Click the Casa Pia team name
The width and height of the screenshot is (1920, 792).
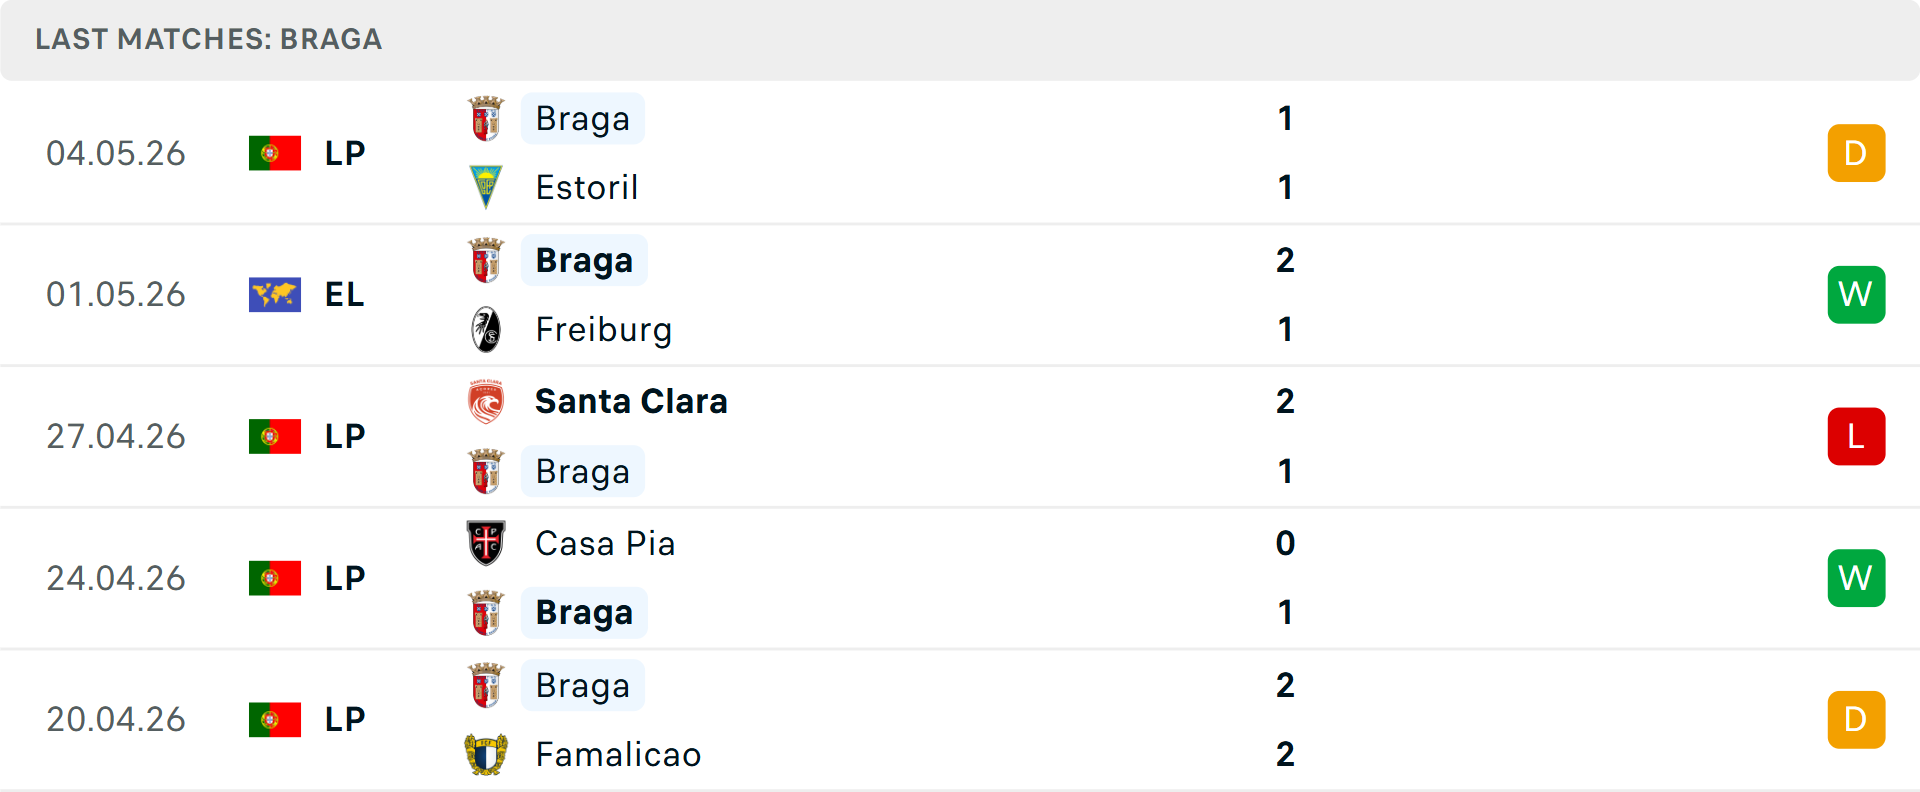[x=605, y=543]
